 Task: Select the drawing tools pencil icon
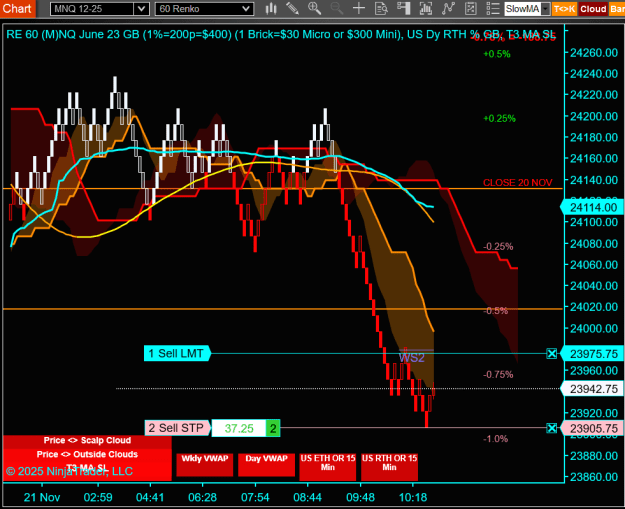(293, 8)
